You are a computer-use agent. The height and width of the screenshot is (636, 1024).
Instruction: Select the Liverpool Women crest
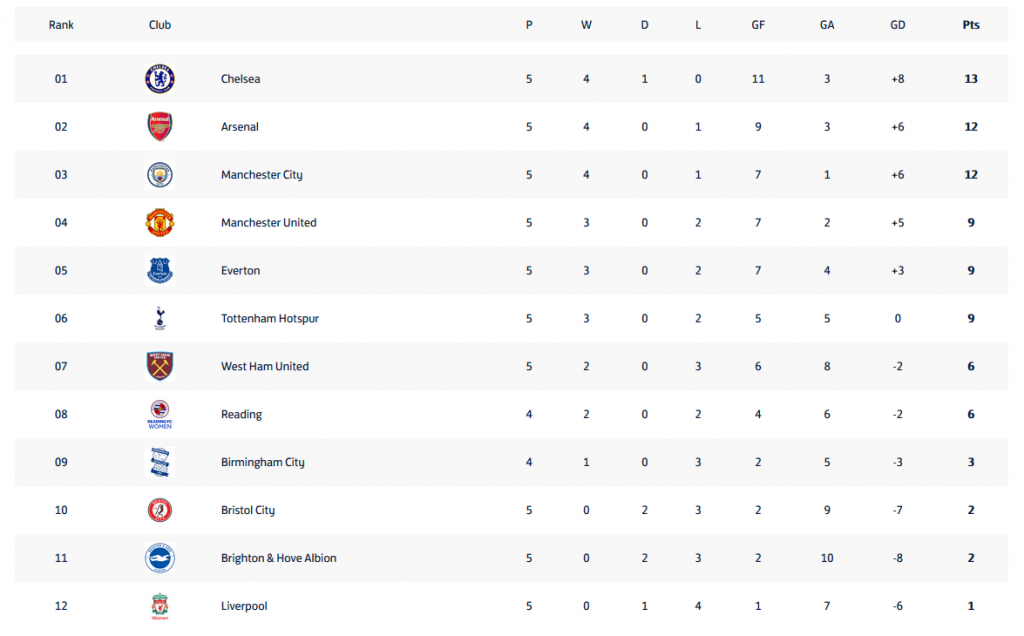pos(159,606)
